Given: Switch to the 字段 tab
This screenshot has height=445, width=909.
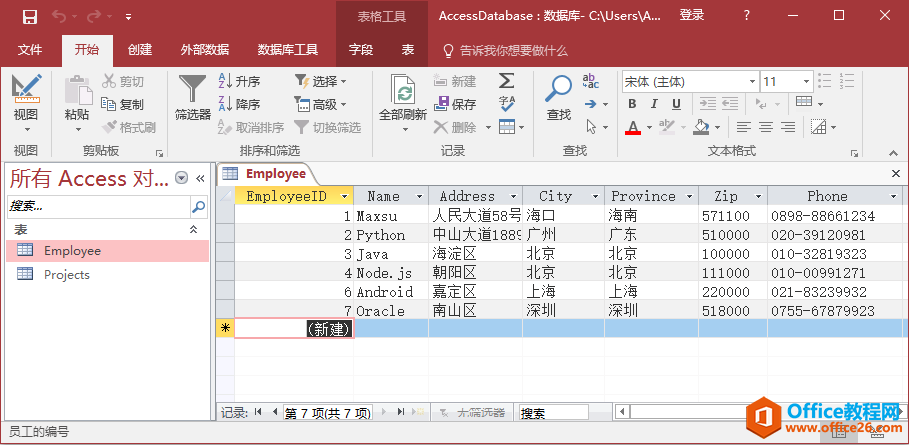Looking at the screenshot, I should click(361, 50).
